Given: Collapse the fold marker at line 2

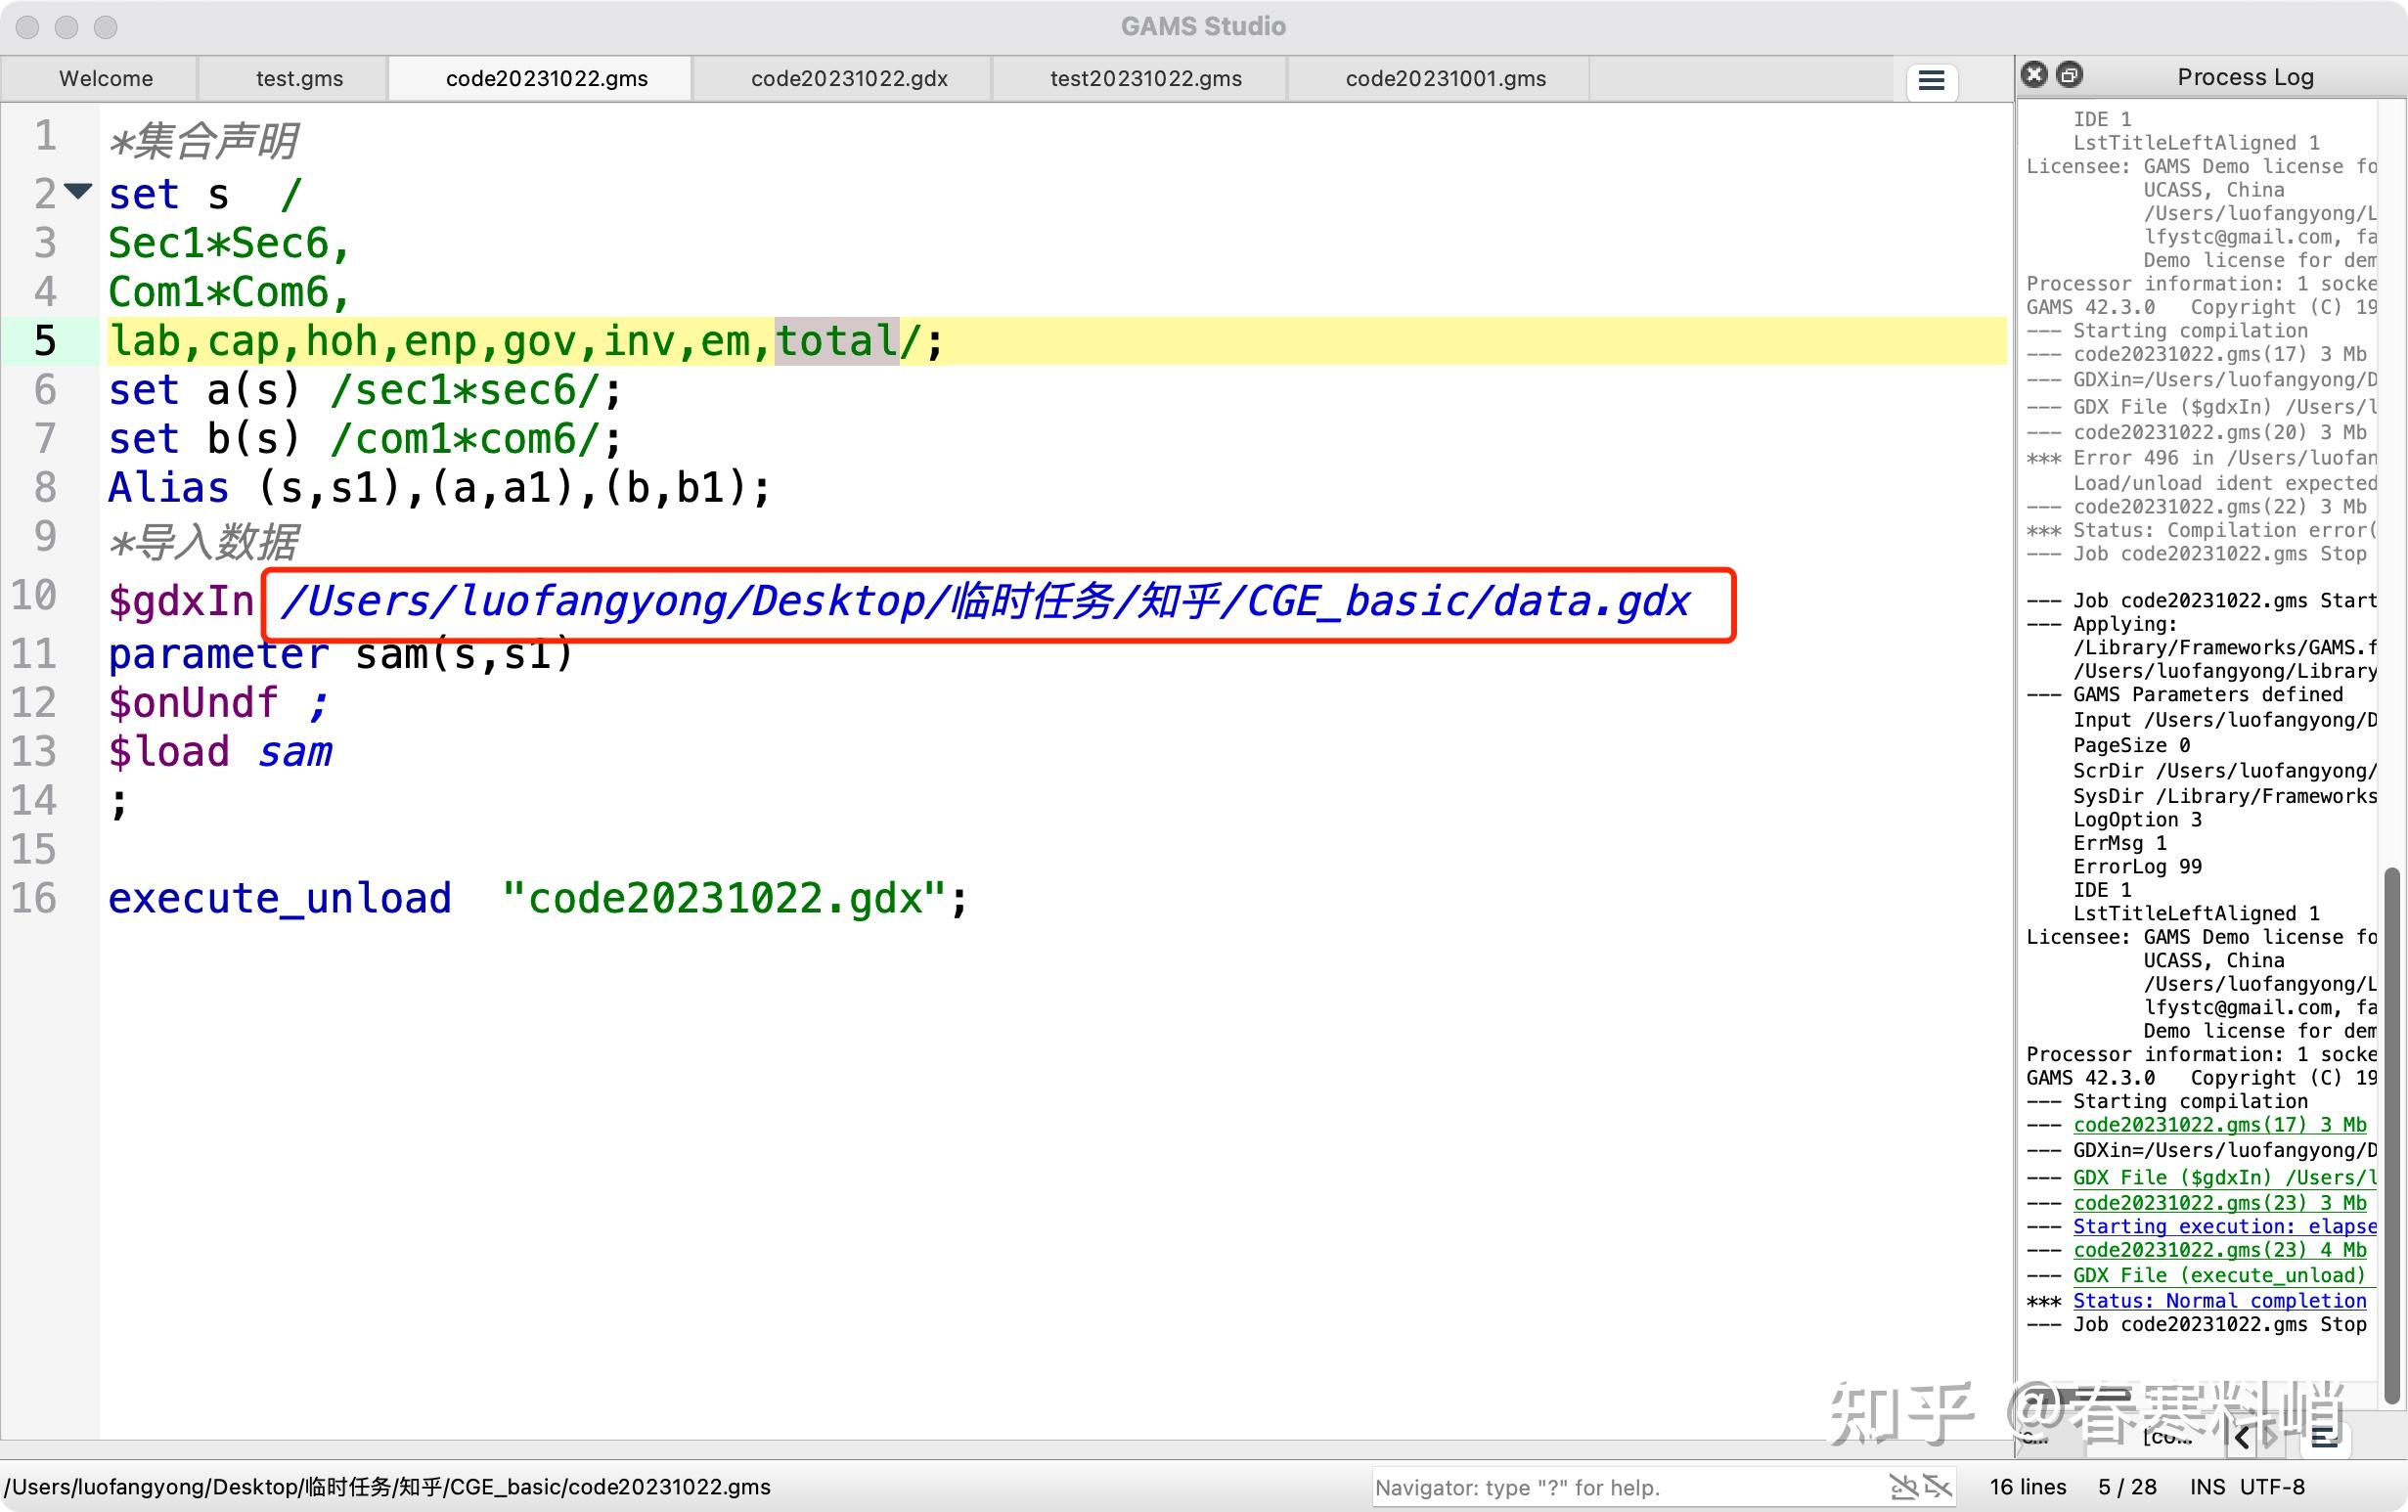Looking at the screenshot, I should coord(78,190).
